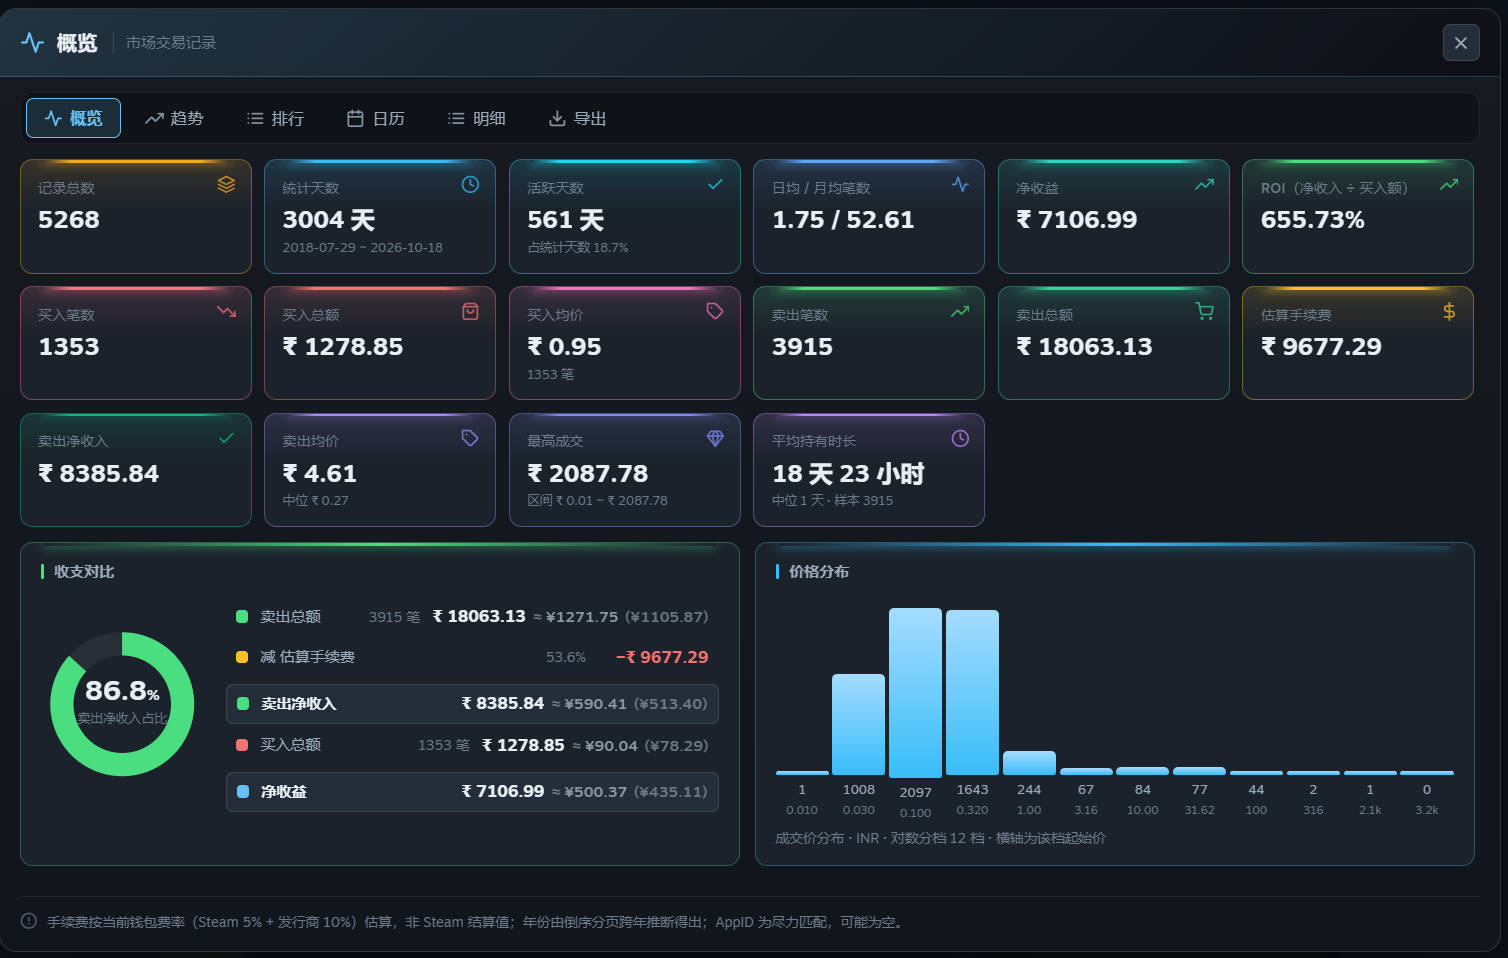Click the red legend dot beside 买入总额
The width and height of the screenshot is (1508, 958).
pos(242,745)
